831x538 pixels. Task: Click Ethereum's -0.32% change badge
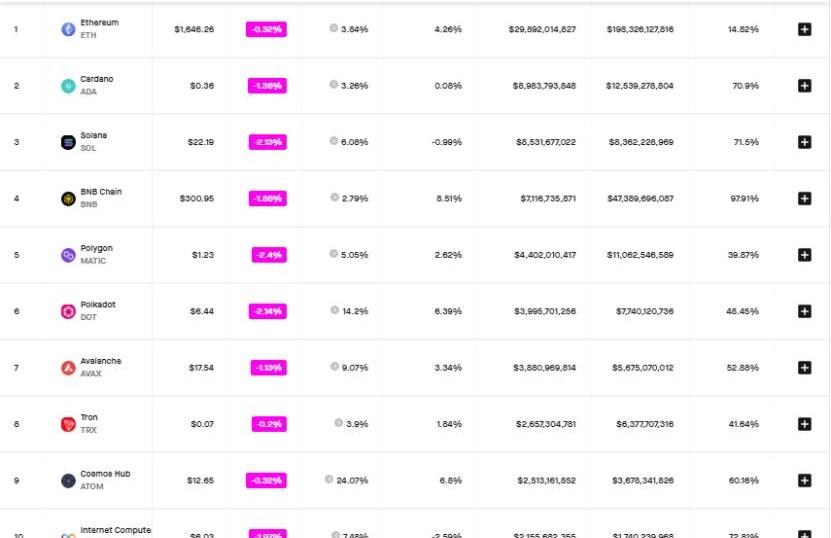click(x=266, y=30)
